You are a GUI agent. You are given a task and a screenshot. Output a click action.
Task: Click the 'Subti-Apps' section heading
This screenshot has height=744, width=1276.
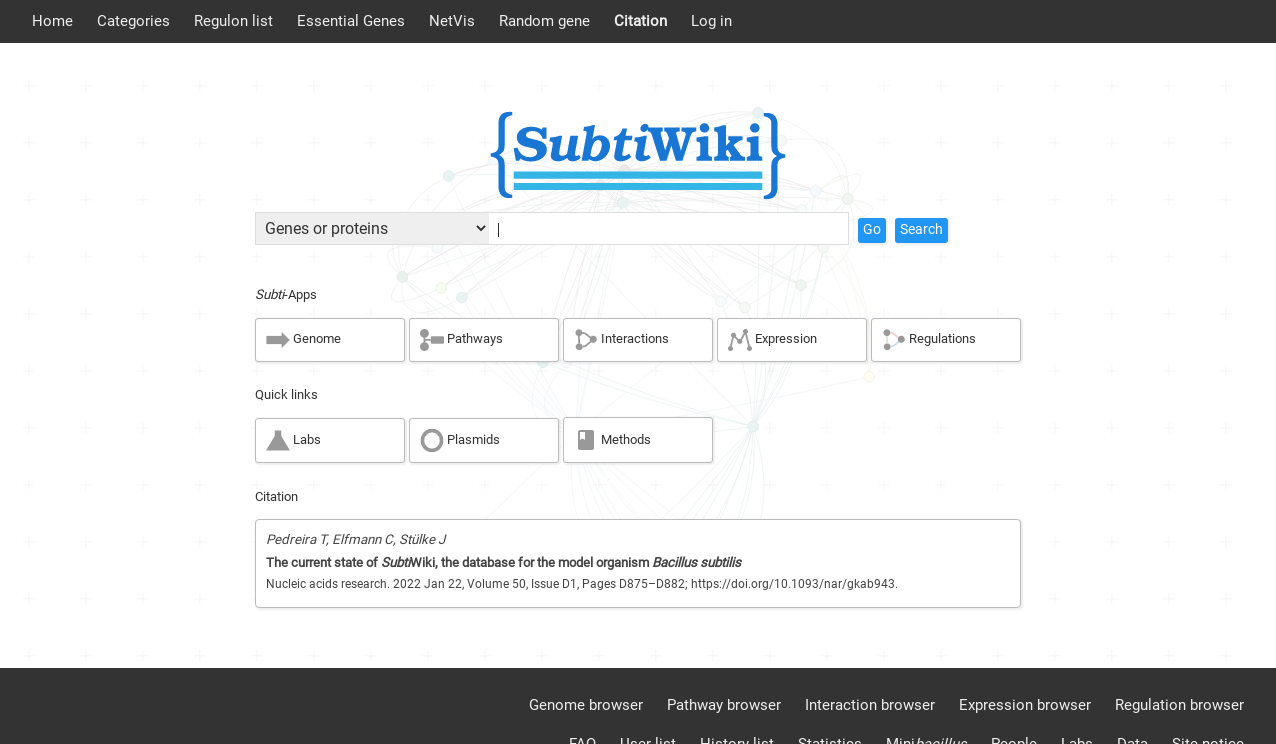(286, 295)
